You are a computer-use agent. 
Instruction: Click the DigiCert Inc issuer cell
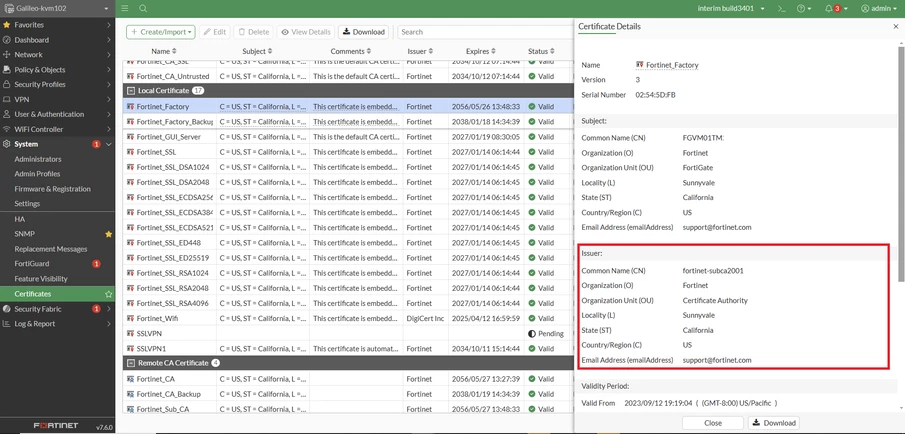pos(425,318)
